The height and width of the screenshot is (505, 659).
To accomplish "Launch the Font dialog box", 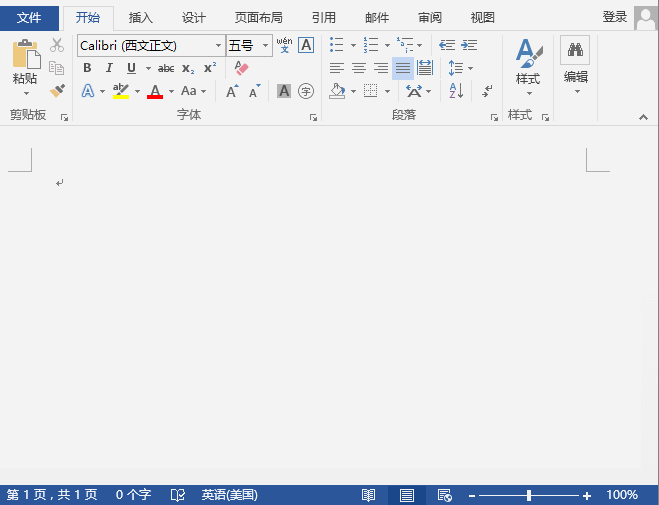I will click(313, 118).
